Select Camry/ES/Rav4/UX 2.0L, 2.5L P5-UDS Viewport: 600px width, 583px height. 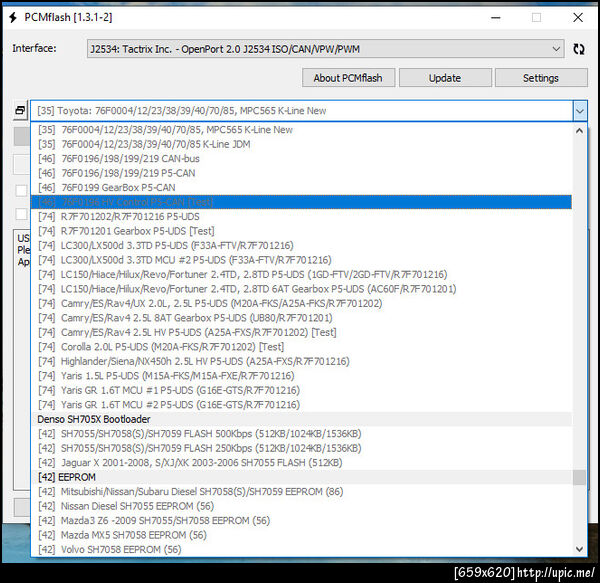(x=301, y=303)
